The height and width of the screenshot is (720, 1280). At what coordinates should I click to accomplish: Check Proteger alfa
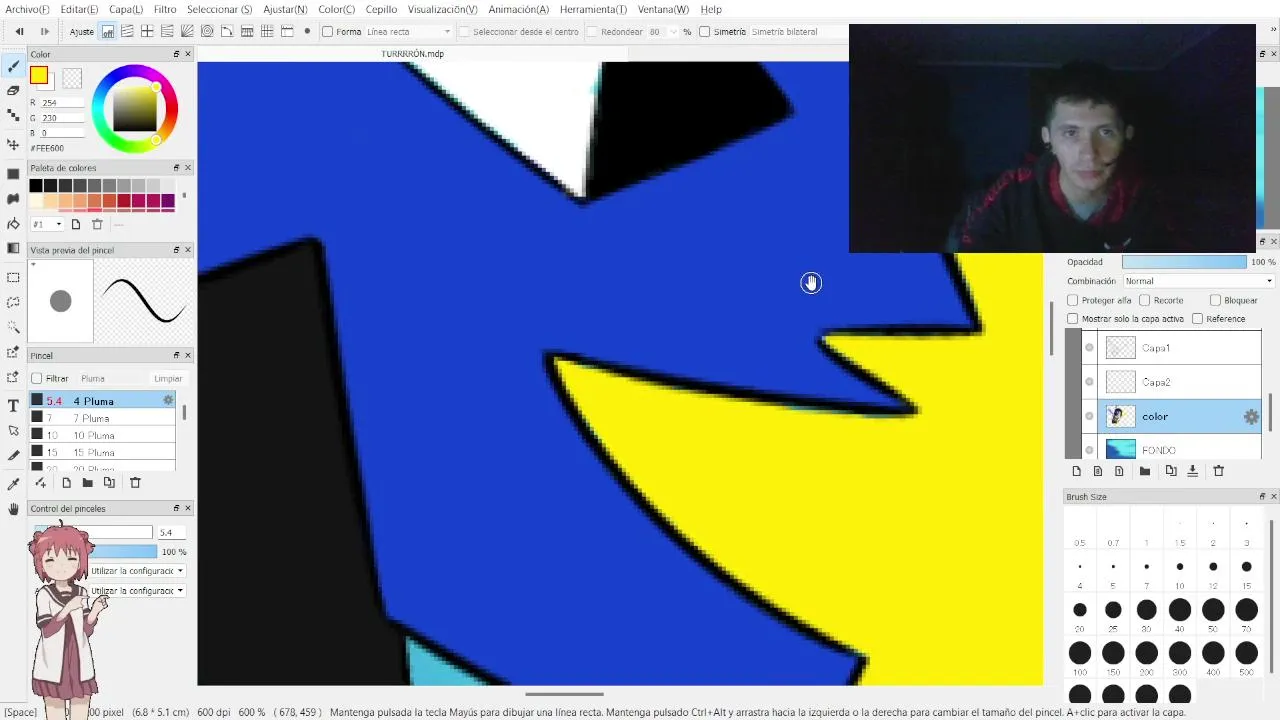pos(1073,300)
